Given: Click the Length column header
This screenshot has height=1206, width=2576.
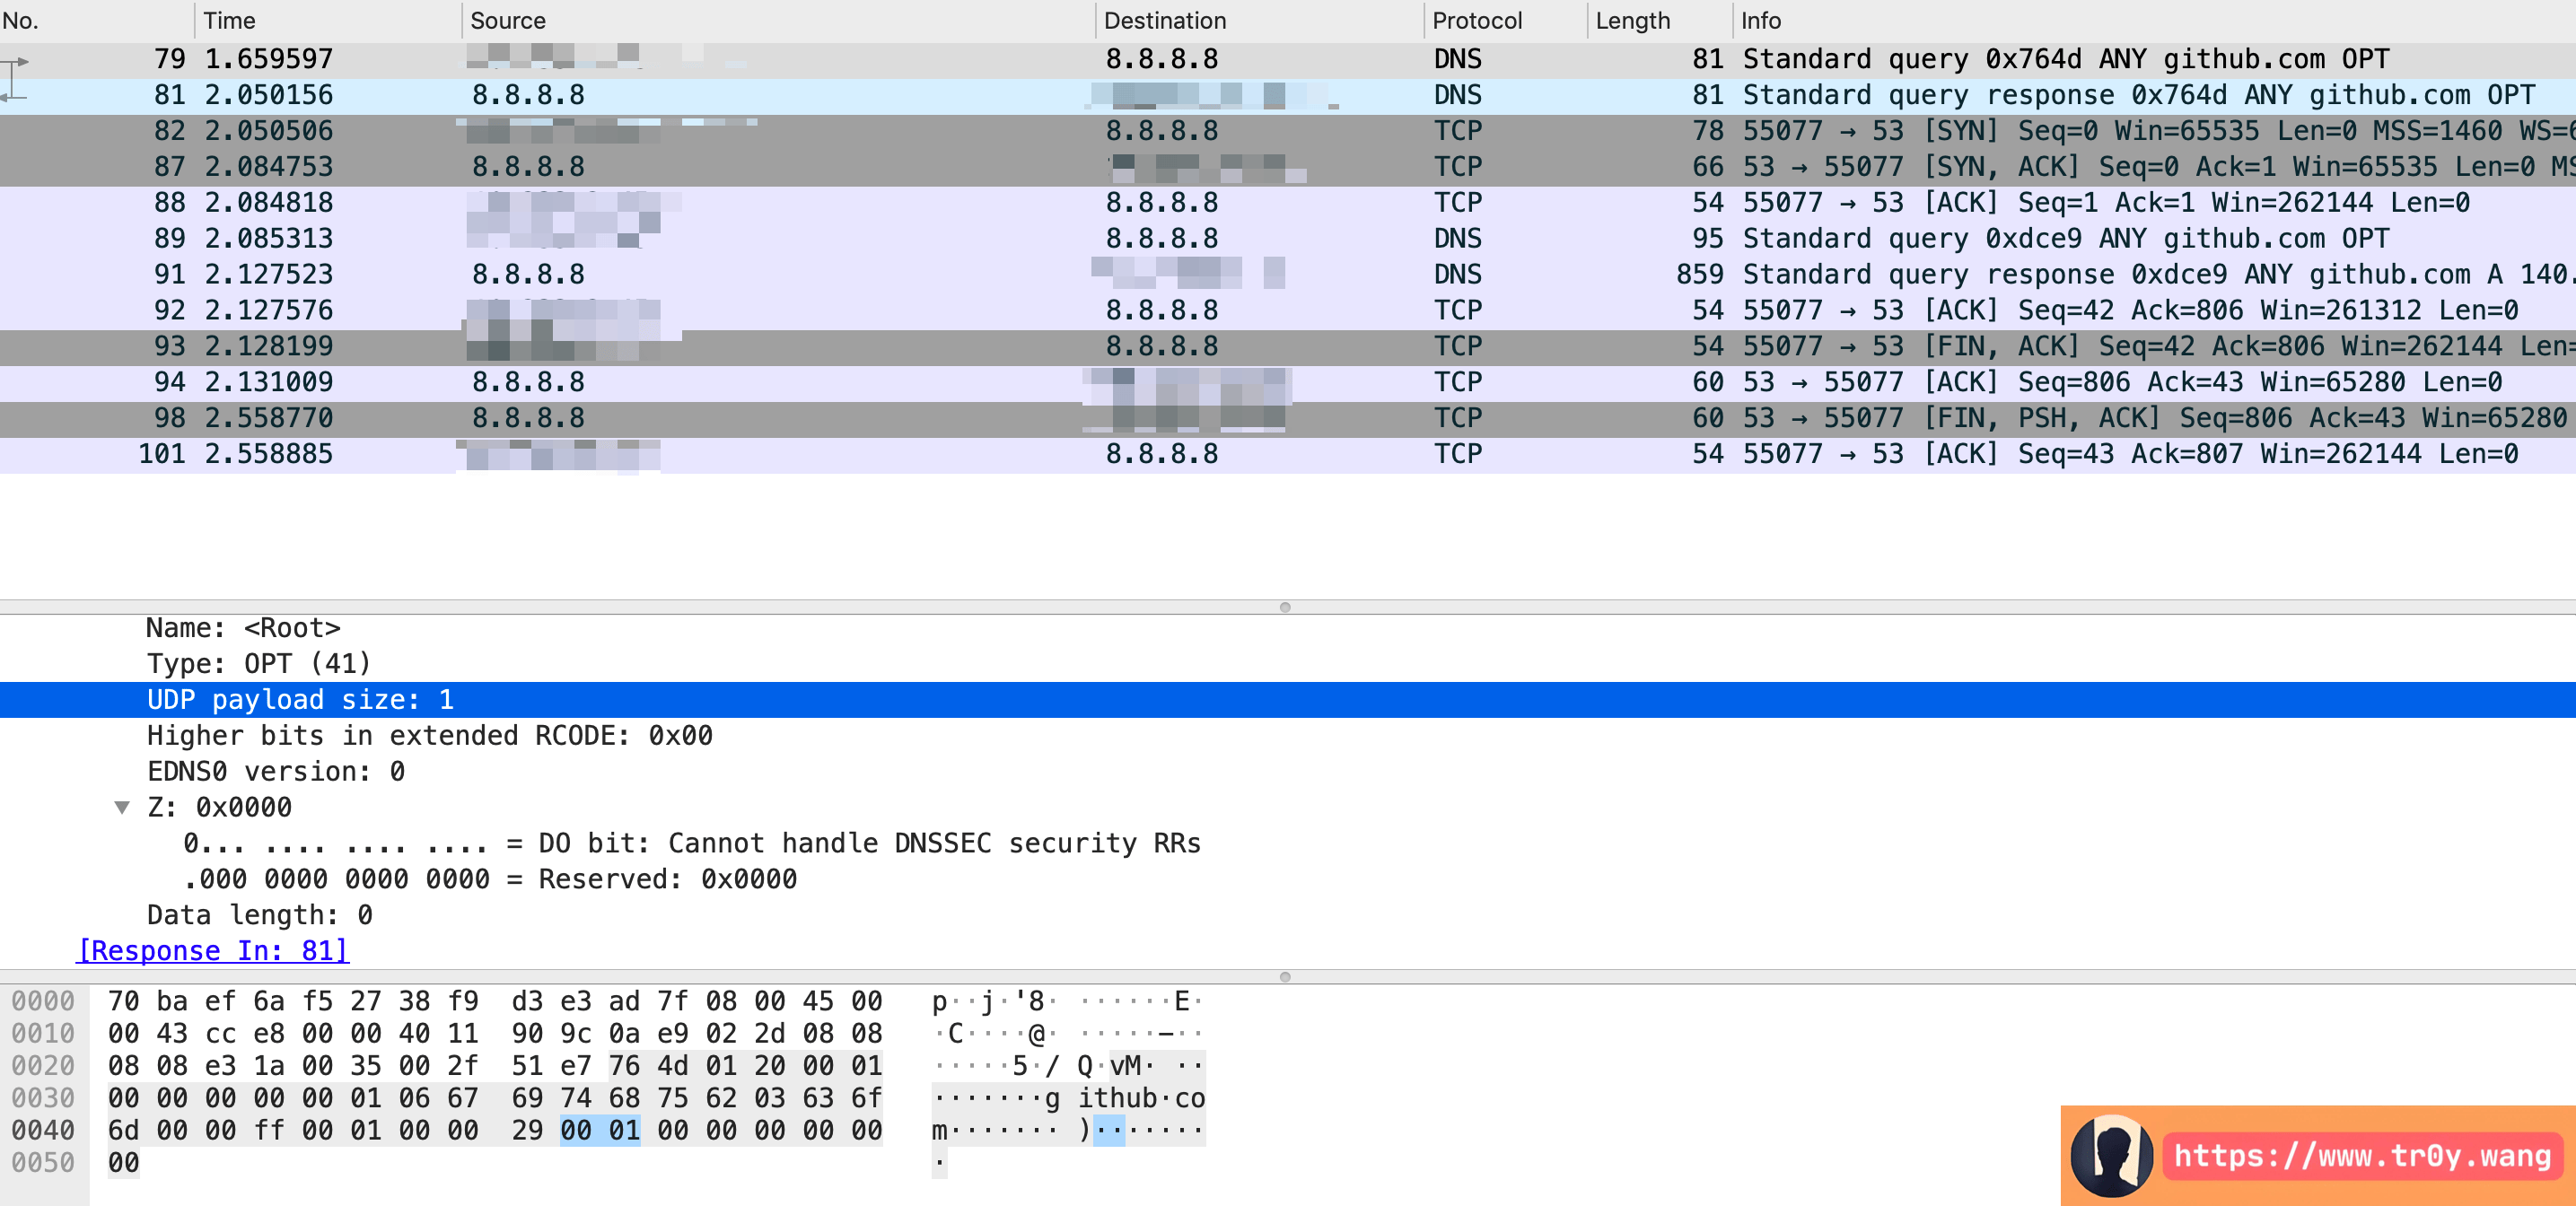Looking at the screenshot, I should [1632, 20].
